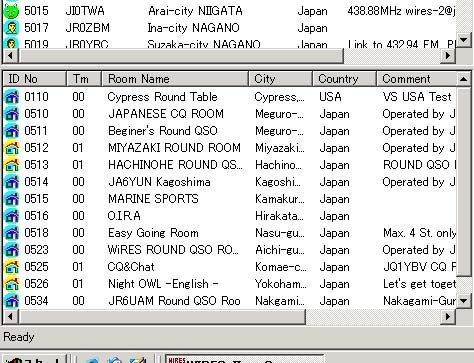
Task: Select room name 'JAPANESE CQ ROOM'
Action: click(166, 114)
